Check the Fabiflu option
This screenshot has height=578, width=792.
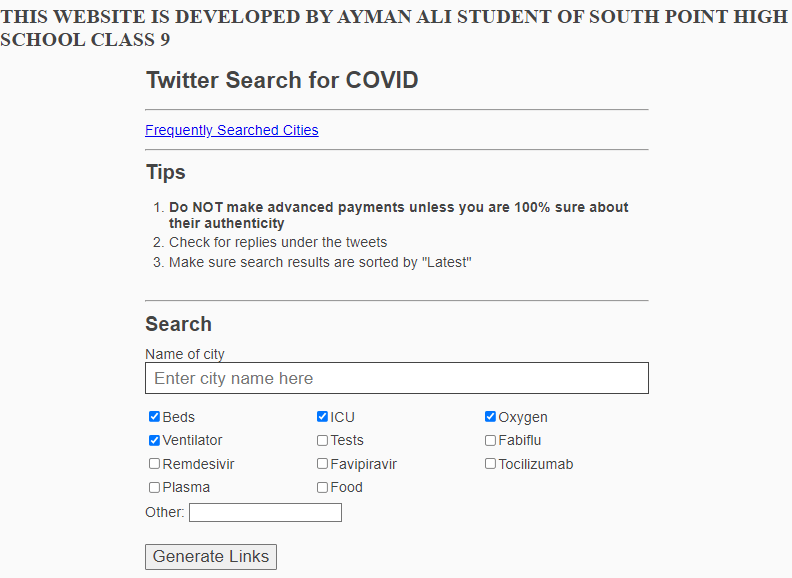point(490,440)
